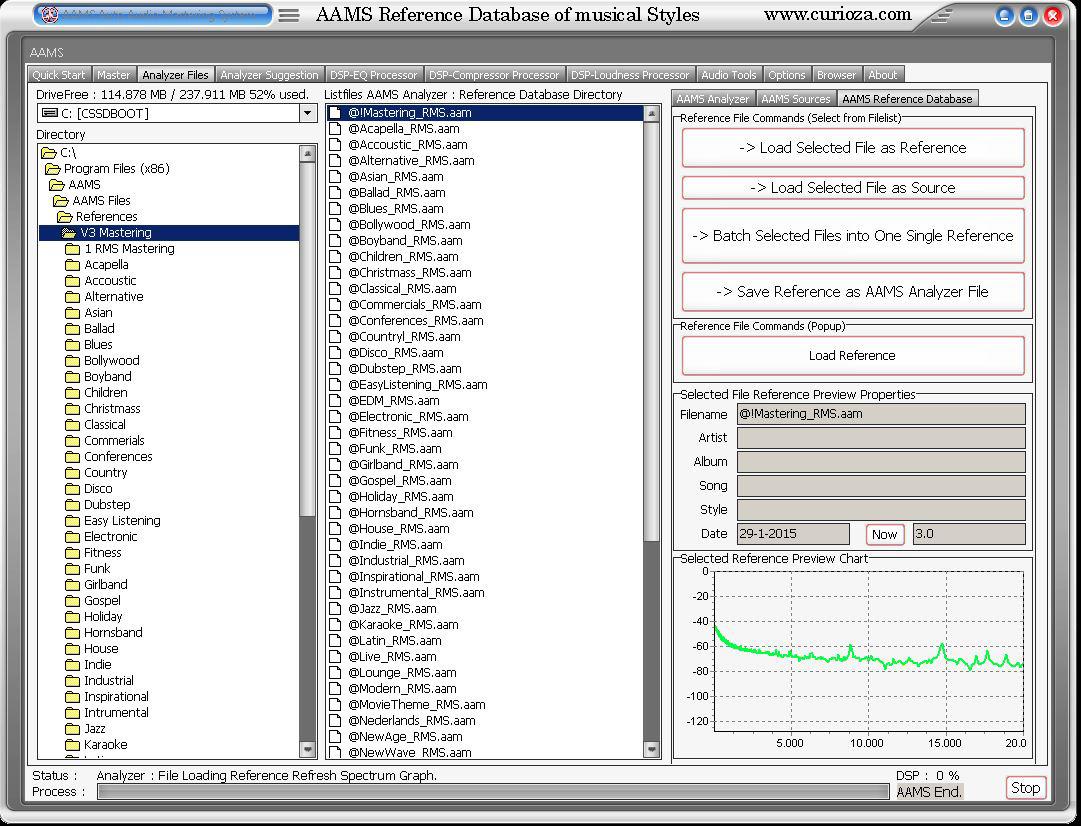
Task: Click the file icon beside @Gospel_RMS.aam
Action: (x=335, y=481)
